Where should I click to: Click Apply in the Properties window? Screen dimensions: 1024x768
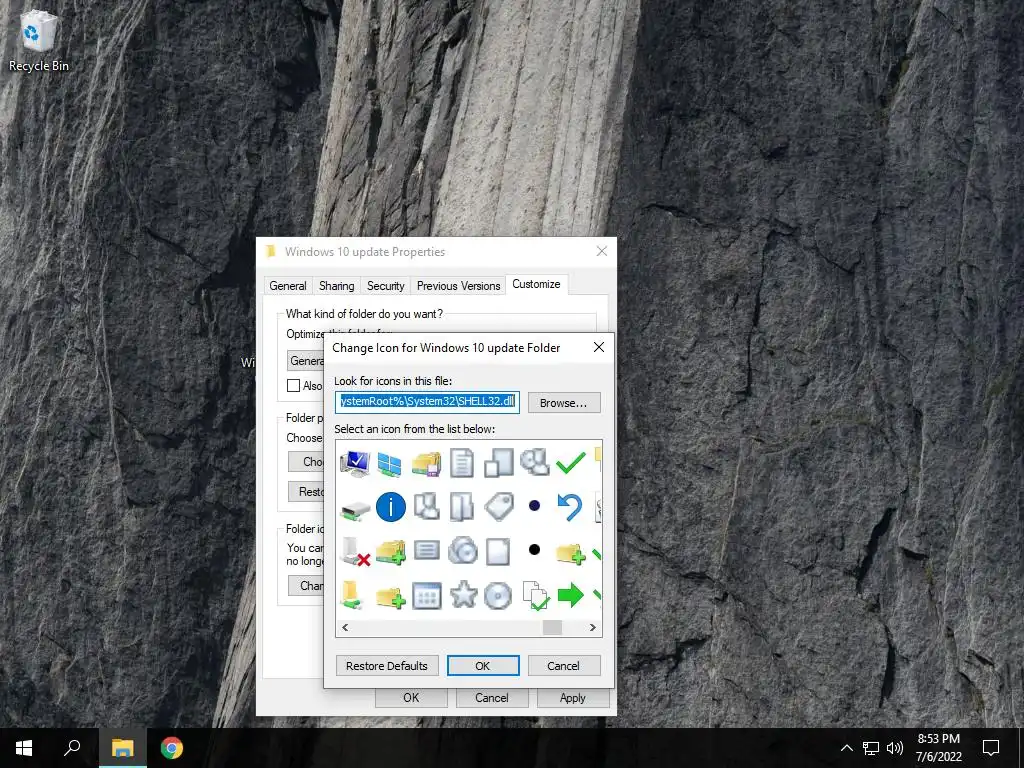(x=573, y=697)
